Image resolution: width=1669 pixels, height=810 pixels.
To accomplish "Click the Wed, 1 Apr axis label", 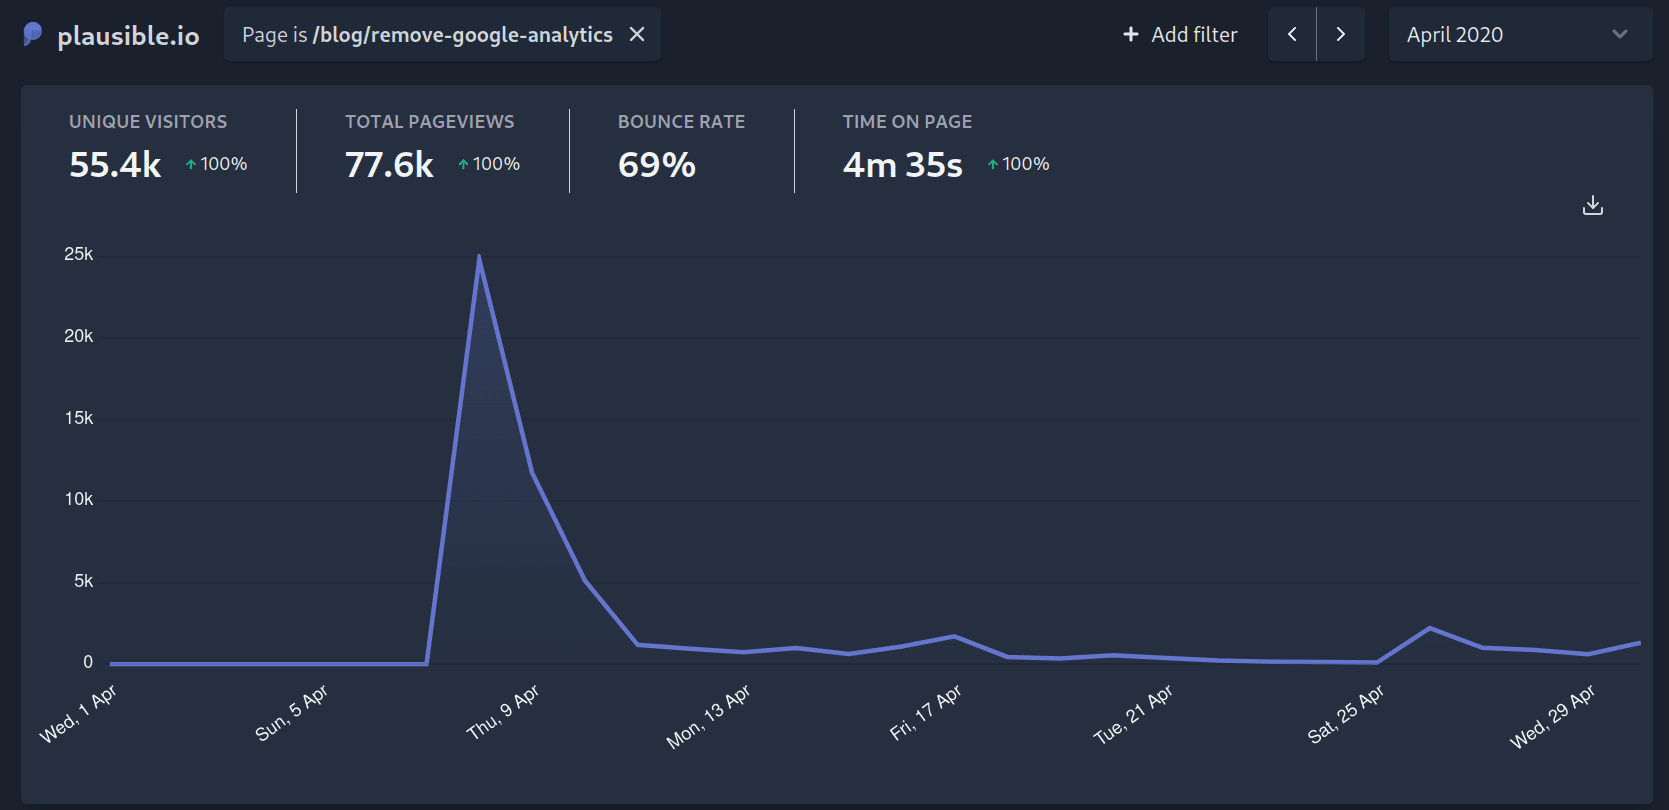I will [78, 713].
